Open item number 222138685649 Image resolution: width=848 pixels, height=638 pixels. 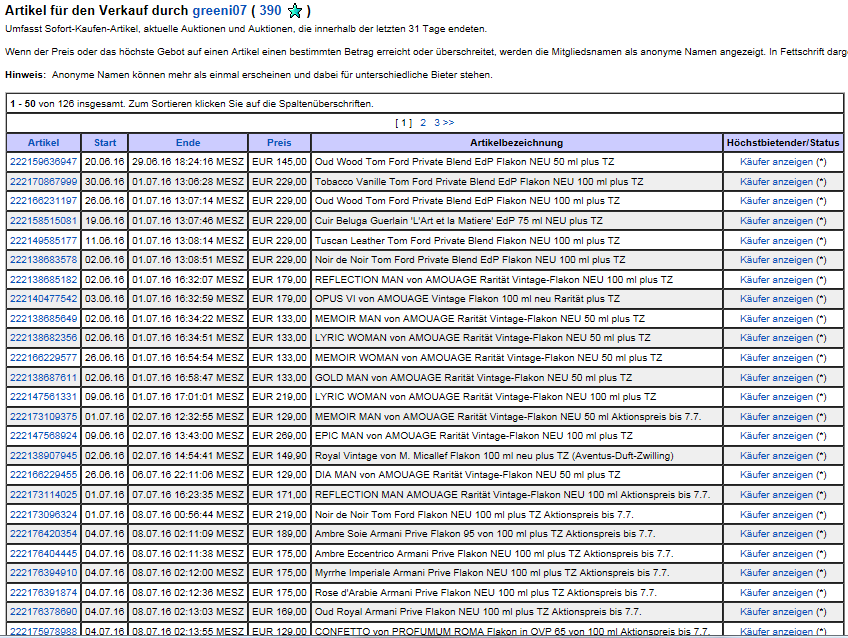(44, 318)
